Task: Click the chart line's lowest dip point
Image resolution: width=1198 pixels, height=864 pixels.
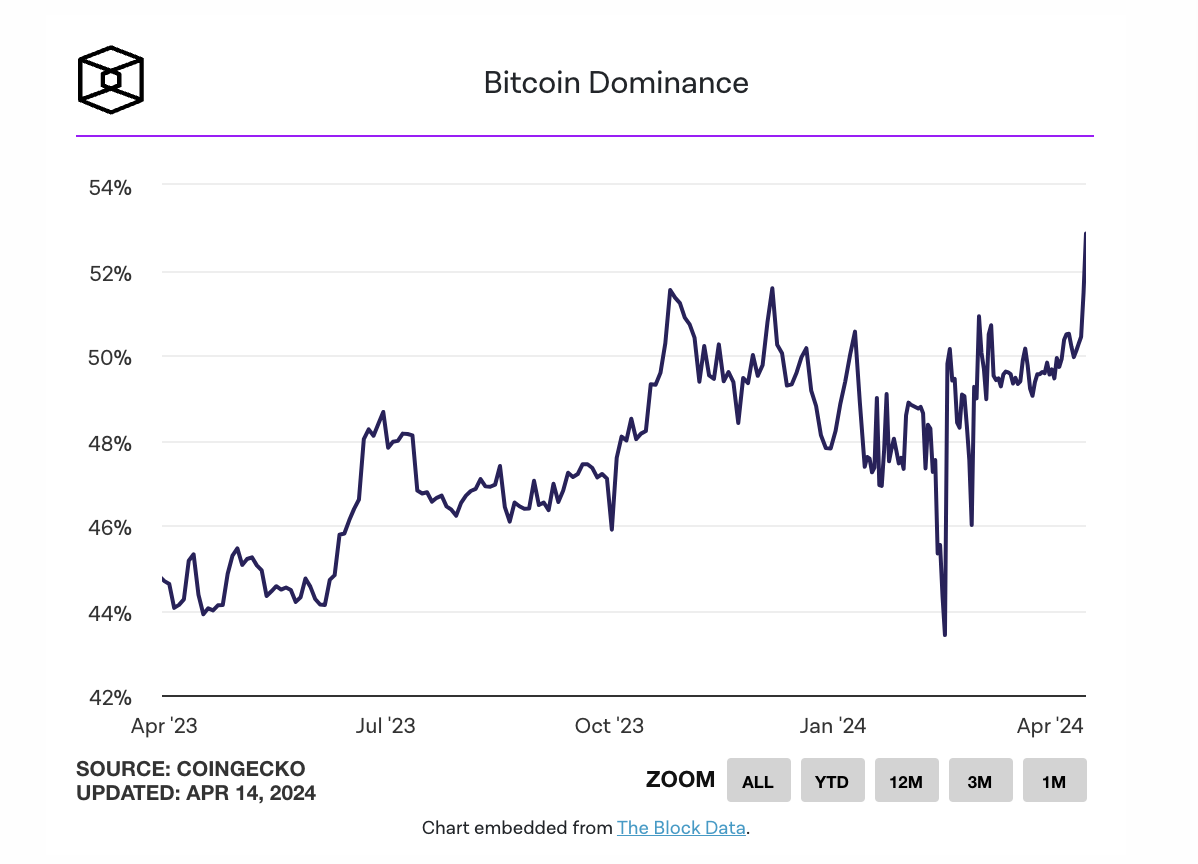Action: click(x=945, y=634)
